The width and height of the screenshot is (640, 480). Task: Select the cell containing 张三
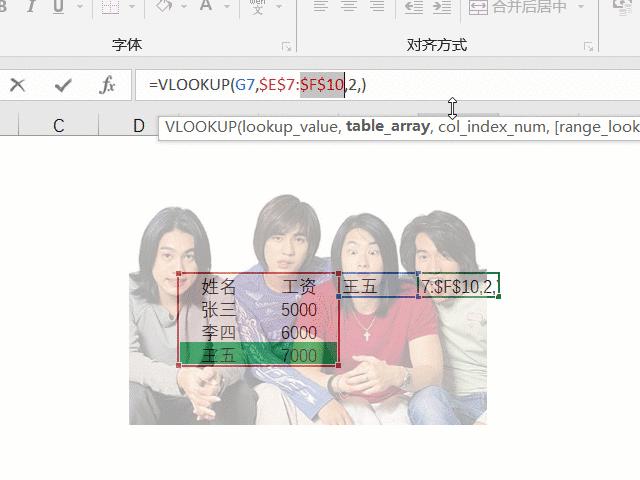pyautogui.click(x=219, y=309)
